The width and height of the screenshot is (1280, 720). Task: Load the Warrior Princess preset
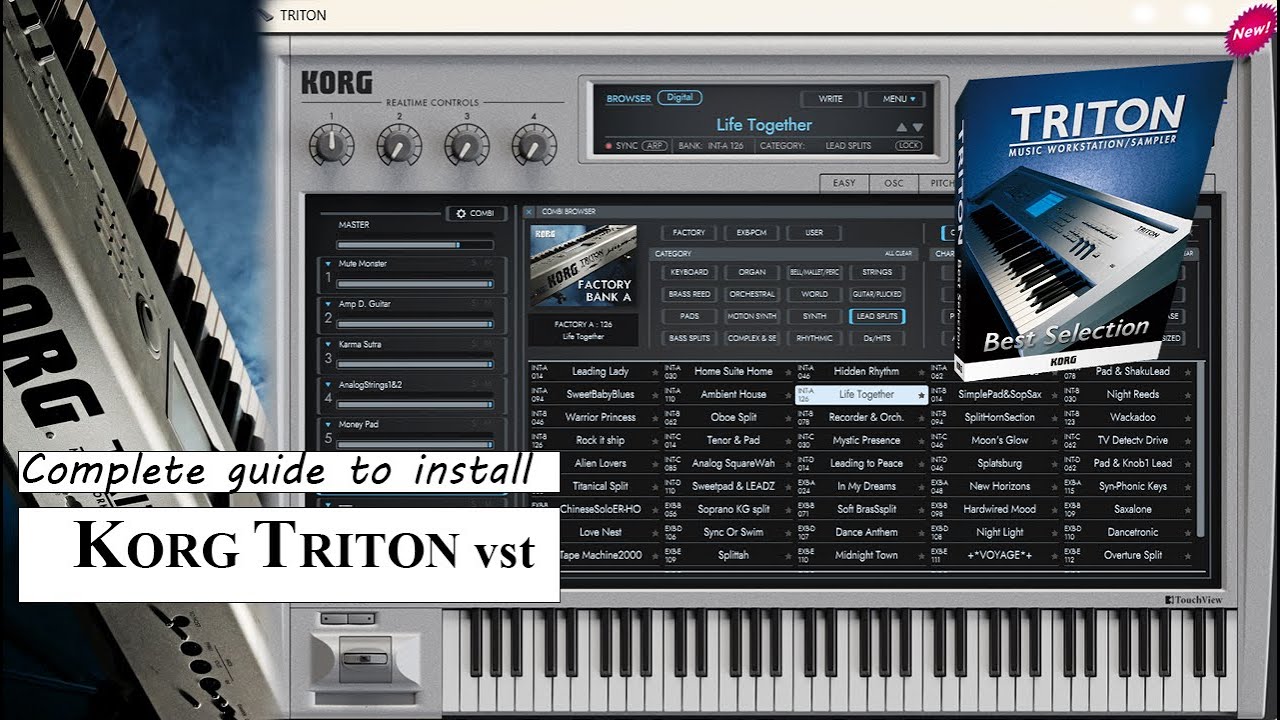click(x=600, y=418)
